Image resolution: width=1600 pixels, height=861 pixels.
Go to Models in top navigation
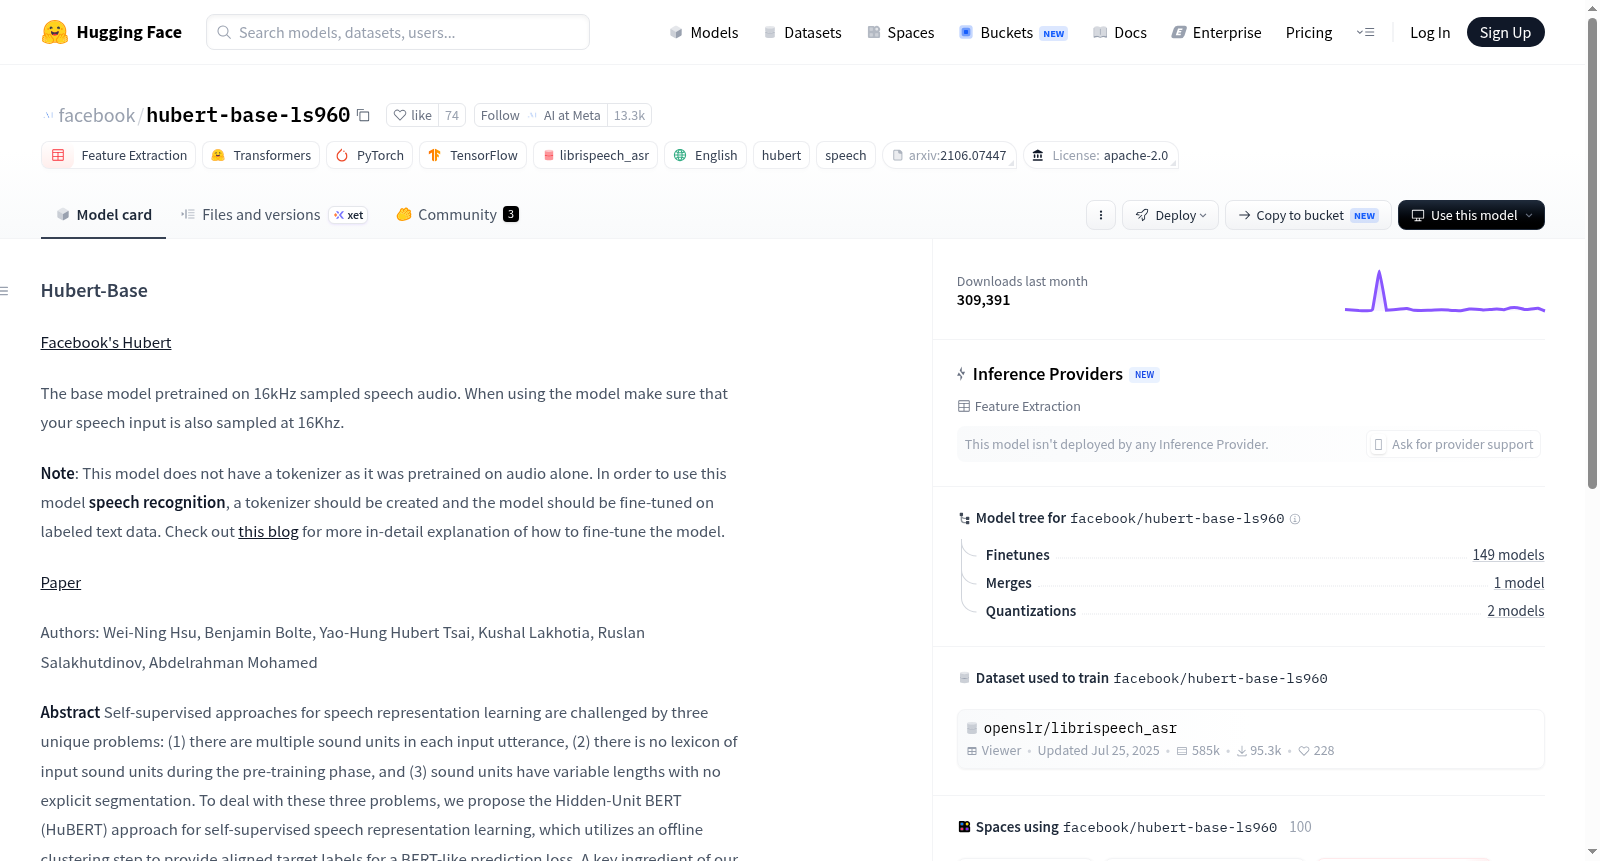(704, 32)
